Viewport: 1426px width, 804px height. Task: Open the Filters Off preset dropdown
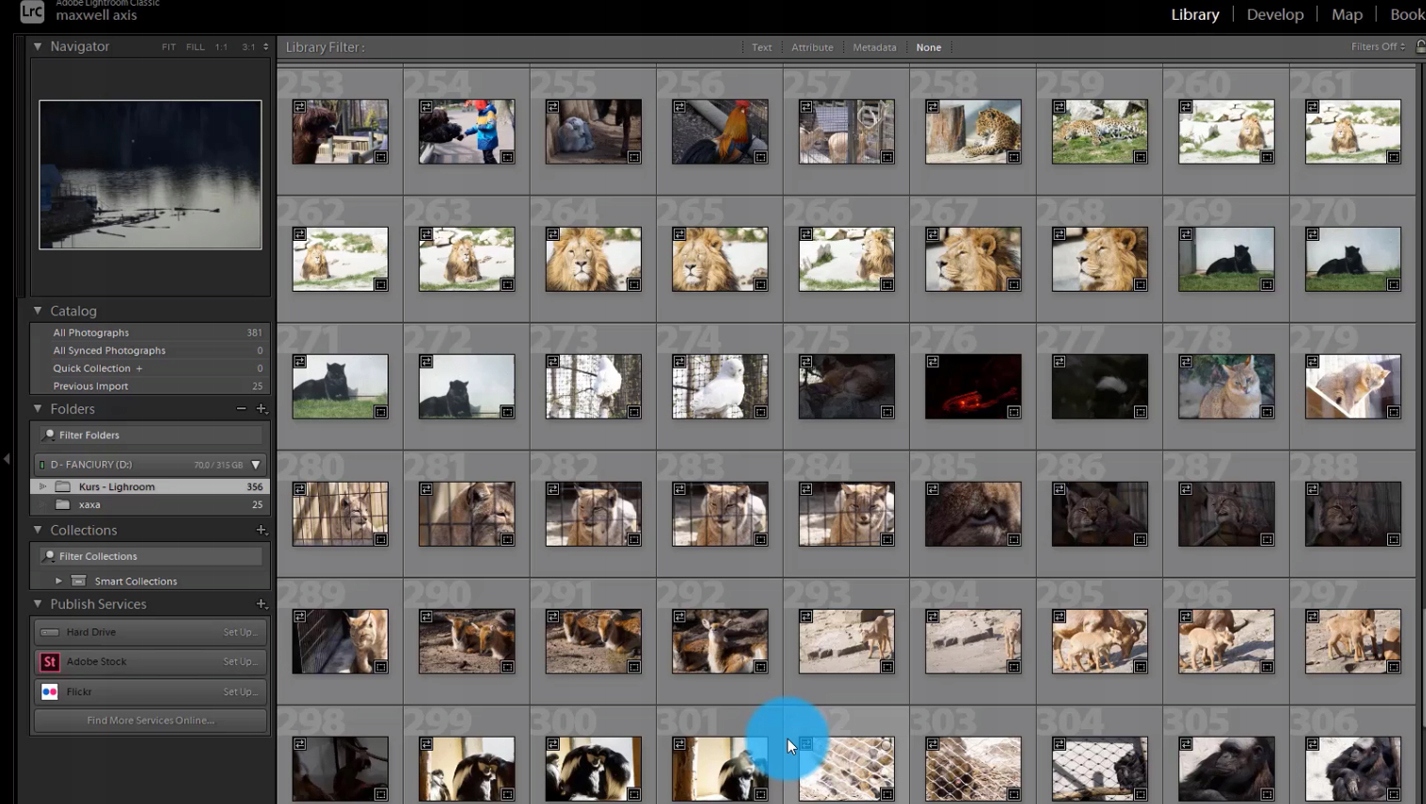(1379, 47)
